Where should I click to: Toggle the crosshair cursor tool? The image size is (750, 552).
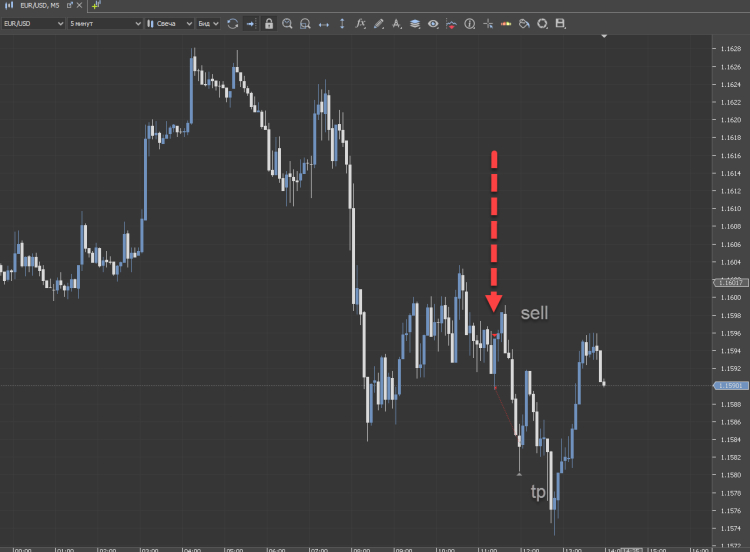(x=488, y=23)
